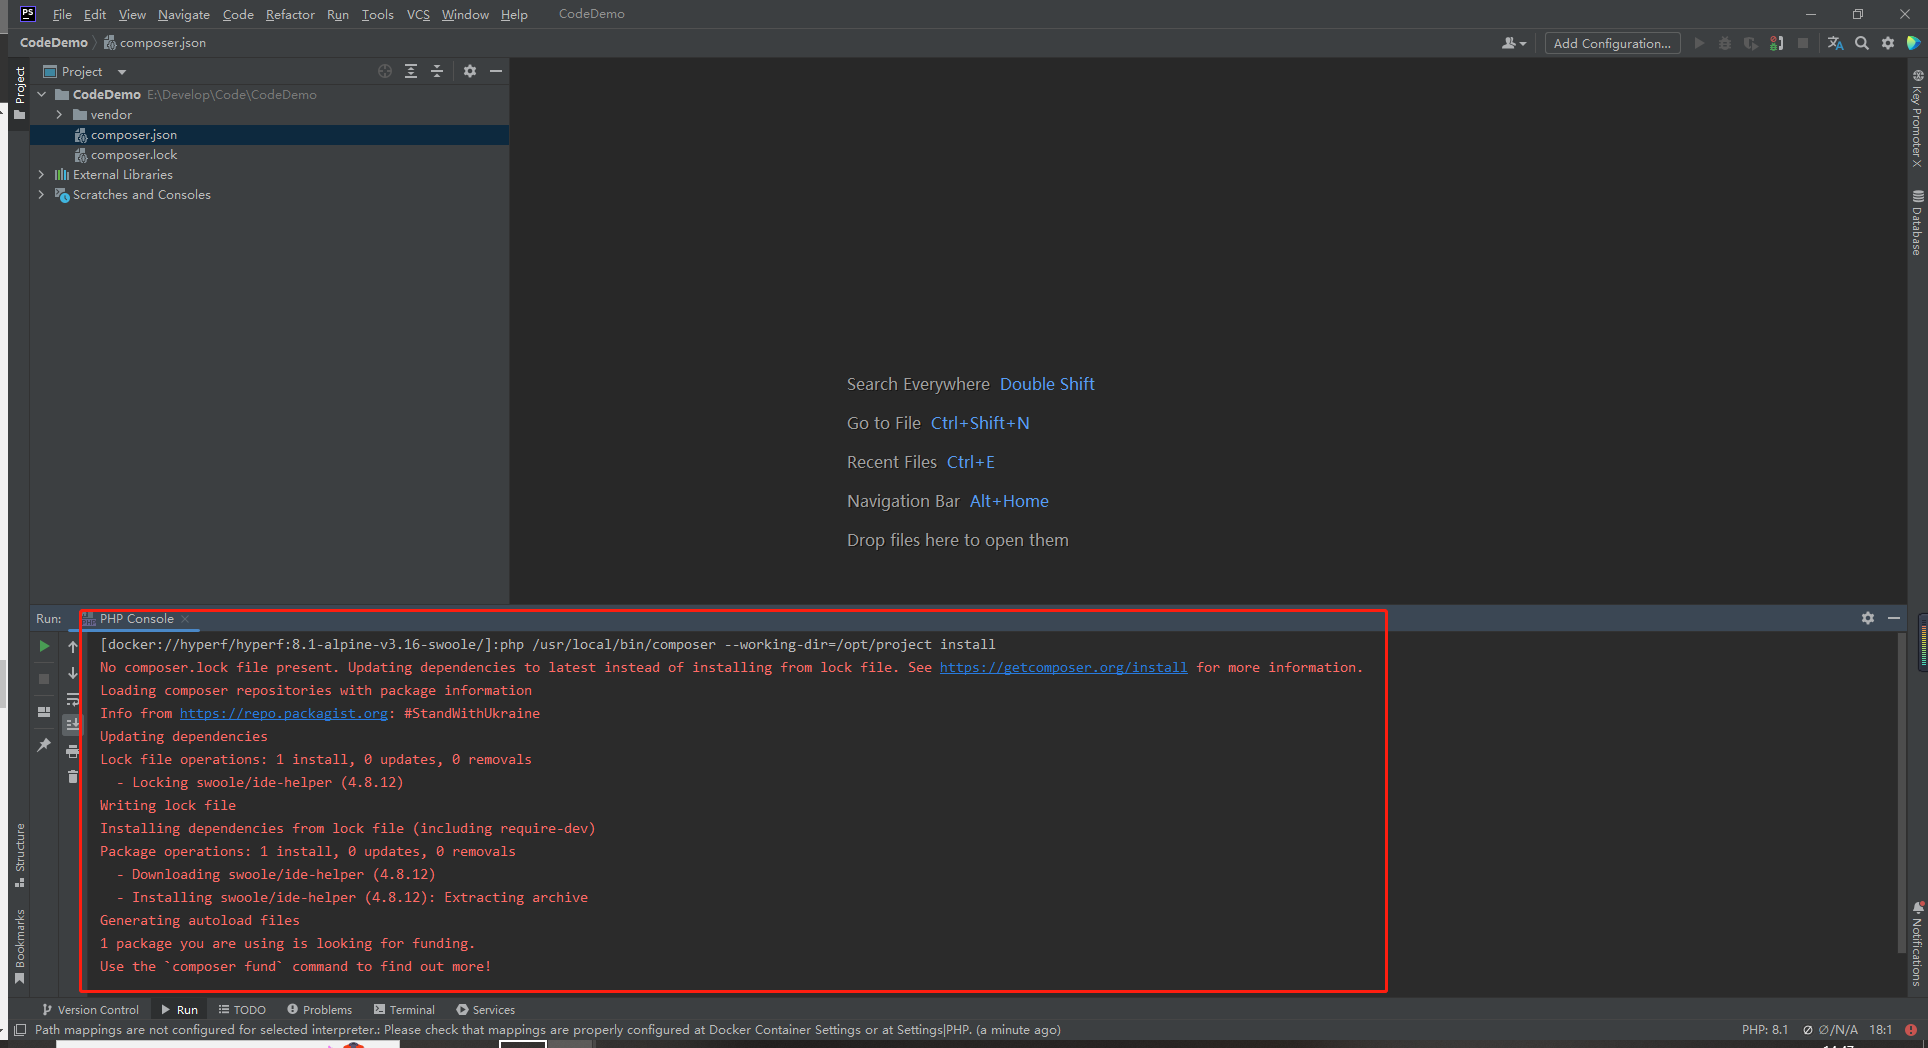
Task: Open Search Everywhere magnifier icon
Action: (x=1862, y=43)
